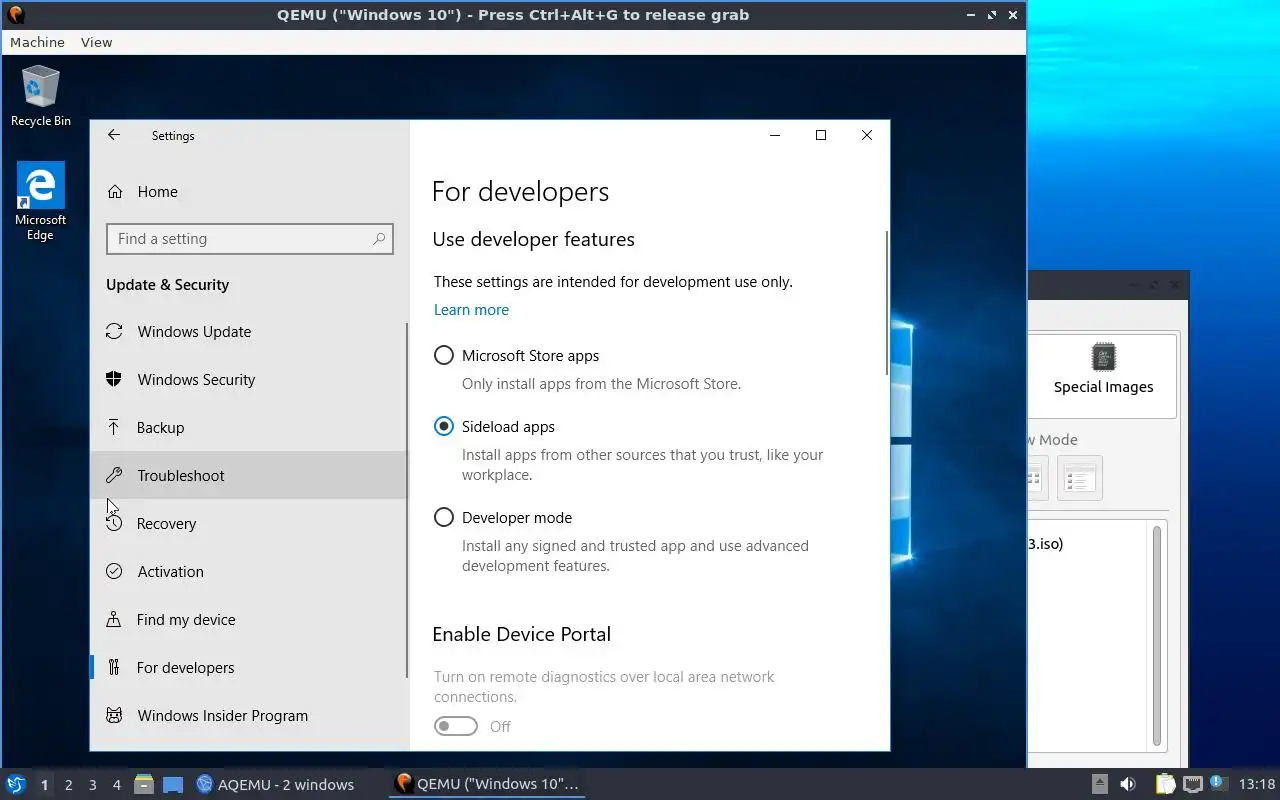Image resolution: width=1280 pixels, height=800 pixels.
Task: Select the Developer mode radio button
Action: pos(444,518)
